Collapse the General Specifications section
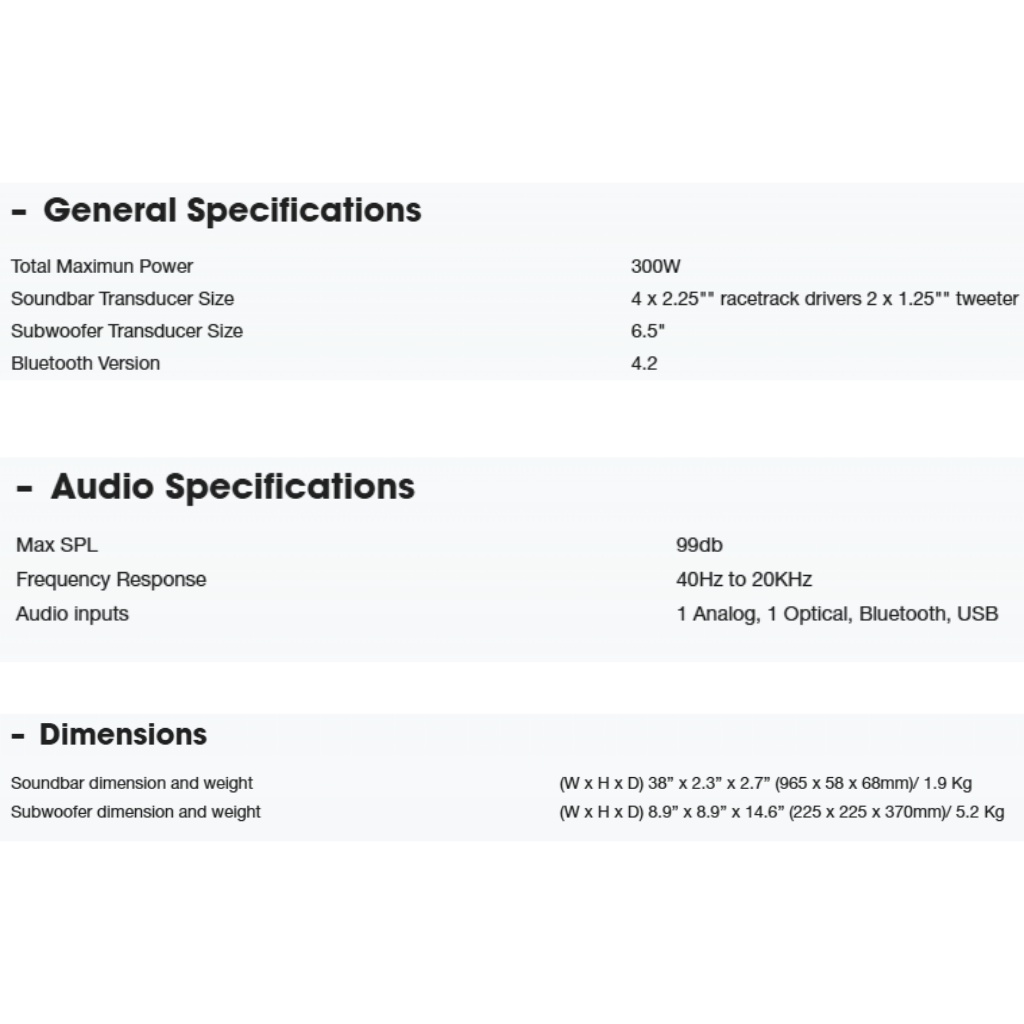The height and width of the screenshot is (1024, 1024). [232, 211]
